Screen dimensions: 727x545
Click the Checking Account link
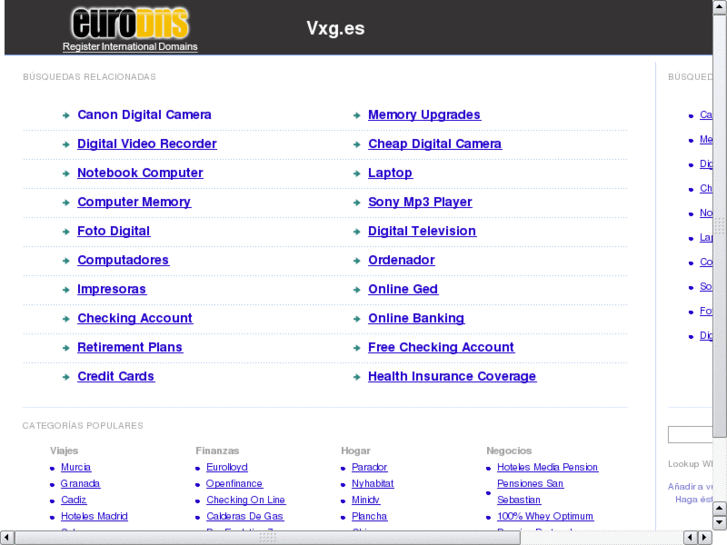[x=135, y=318]
